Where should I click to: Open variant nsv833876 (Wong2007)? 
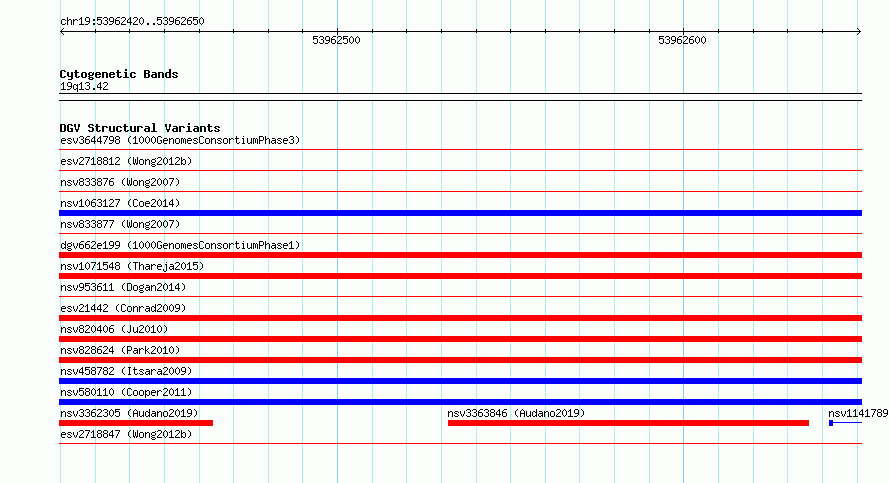click(120, 182)
